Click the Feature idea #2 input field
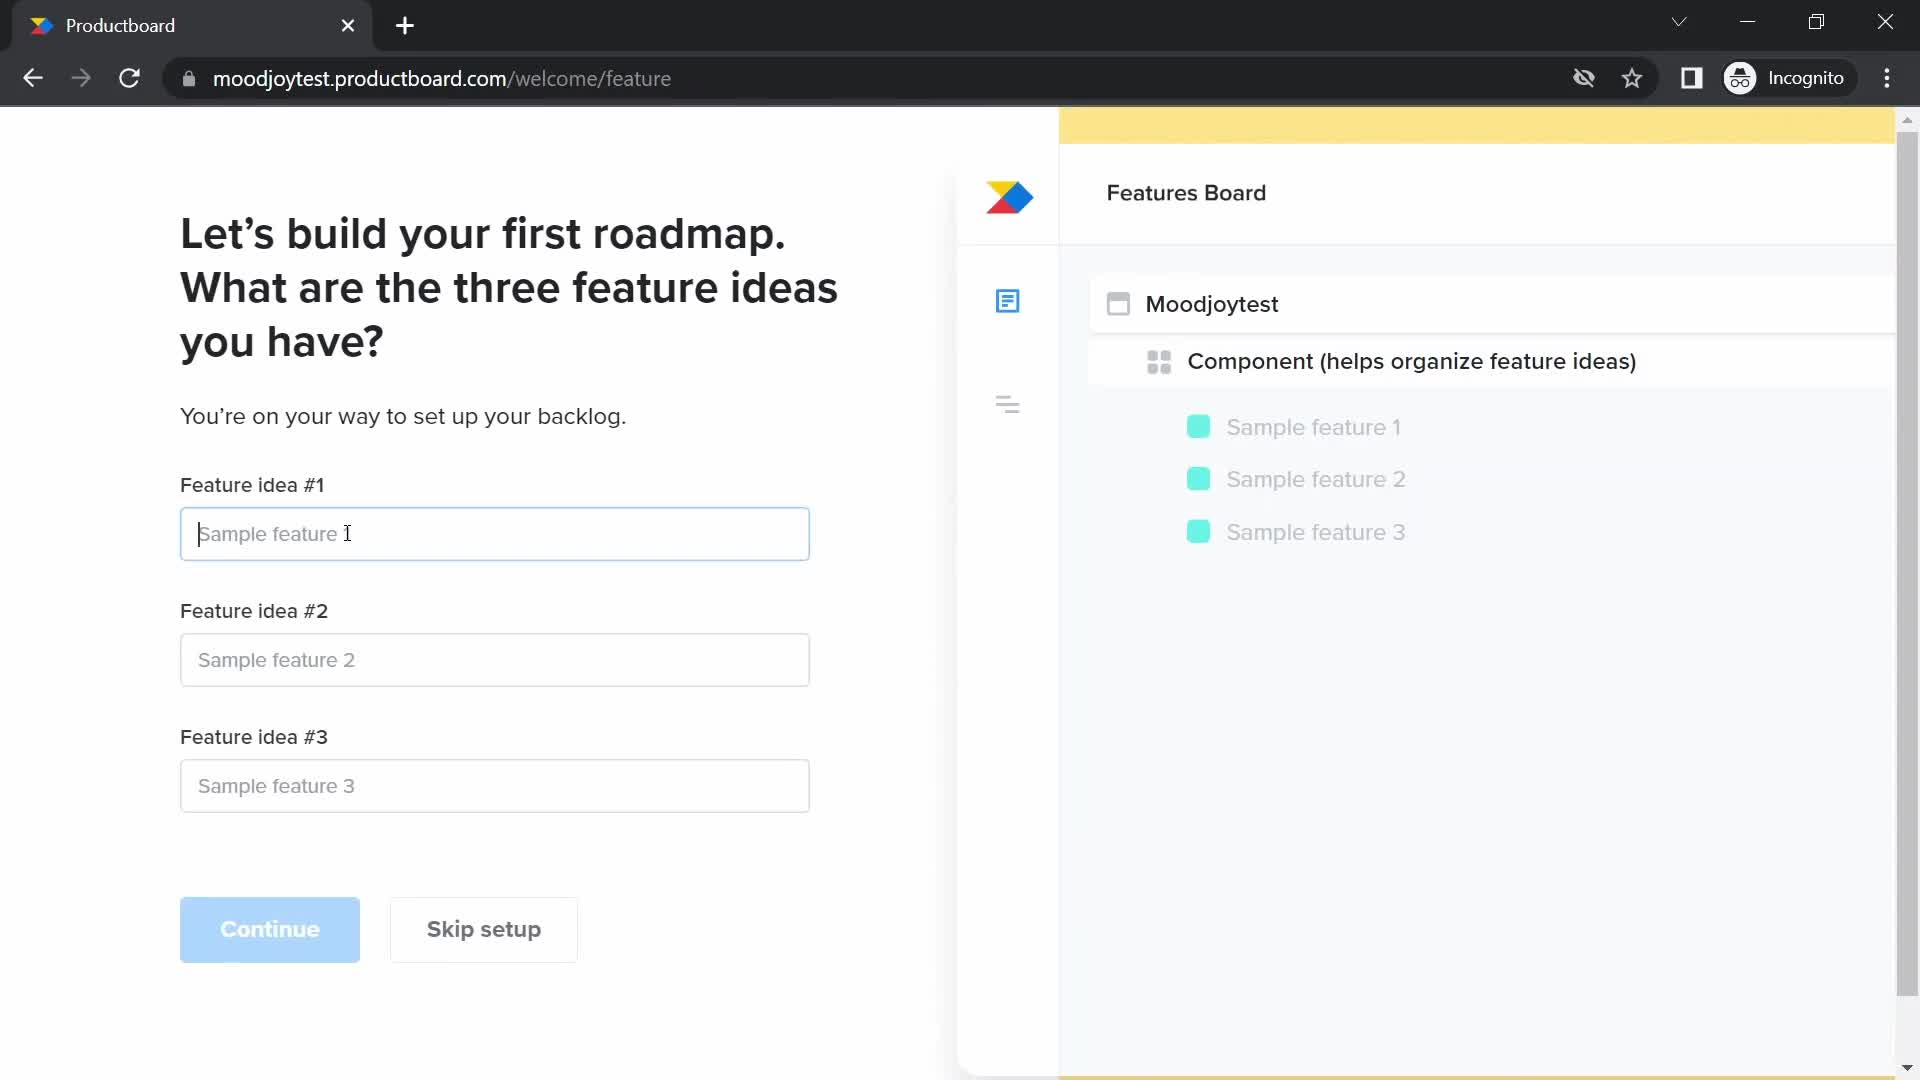This screenshot has height=1080, width=1920. tap(495, 659)
